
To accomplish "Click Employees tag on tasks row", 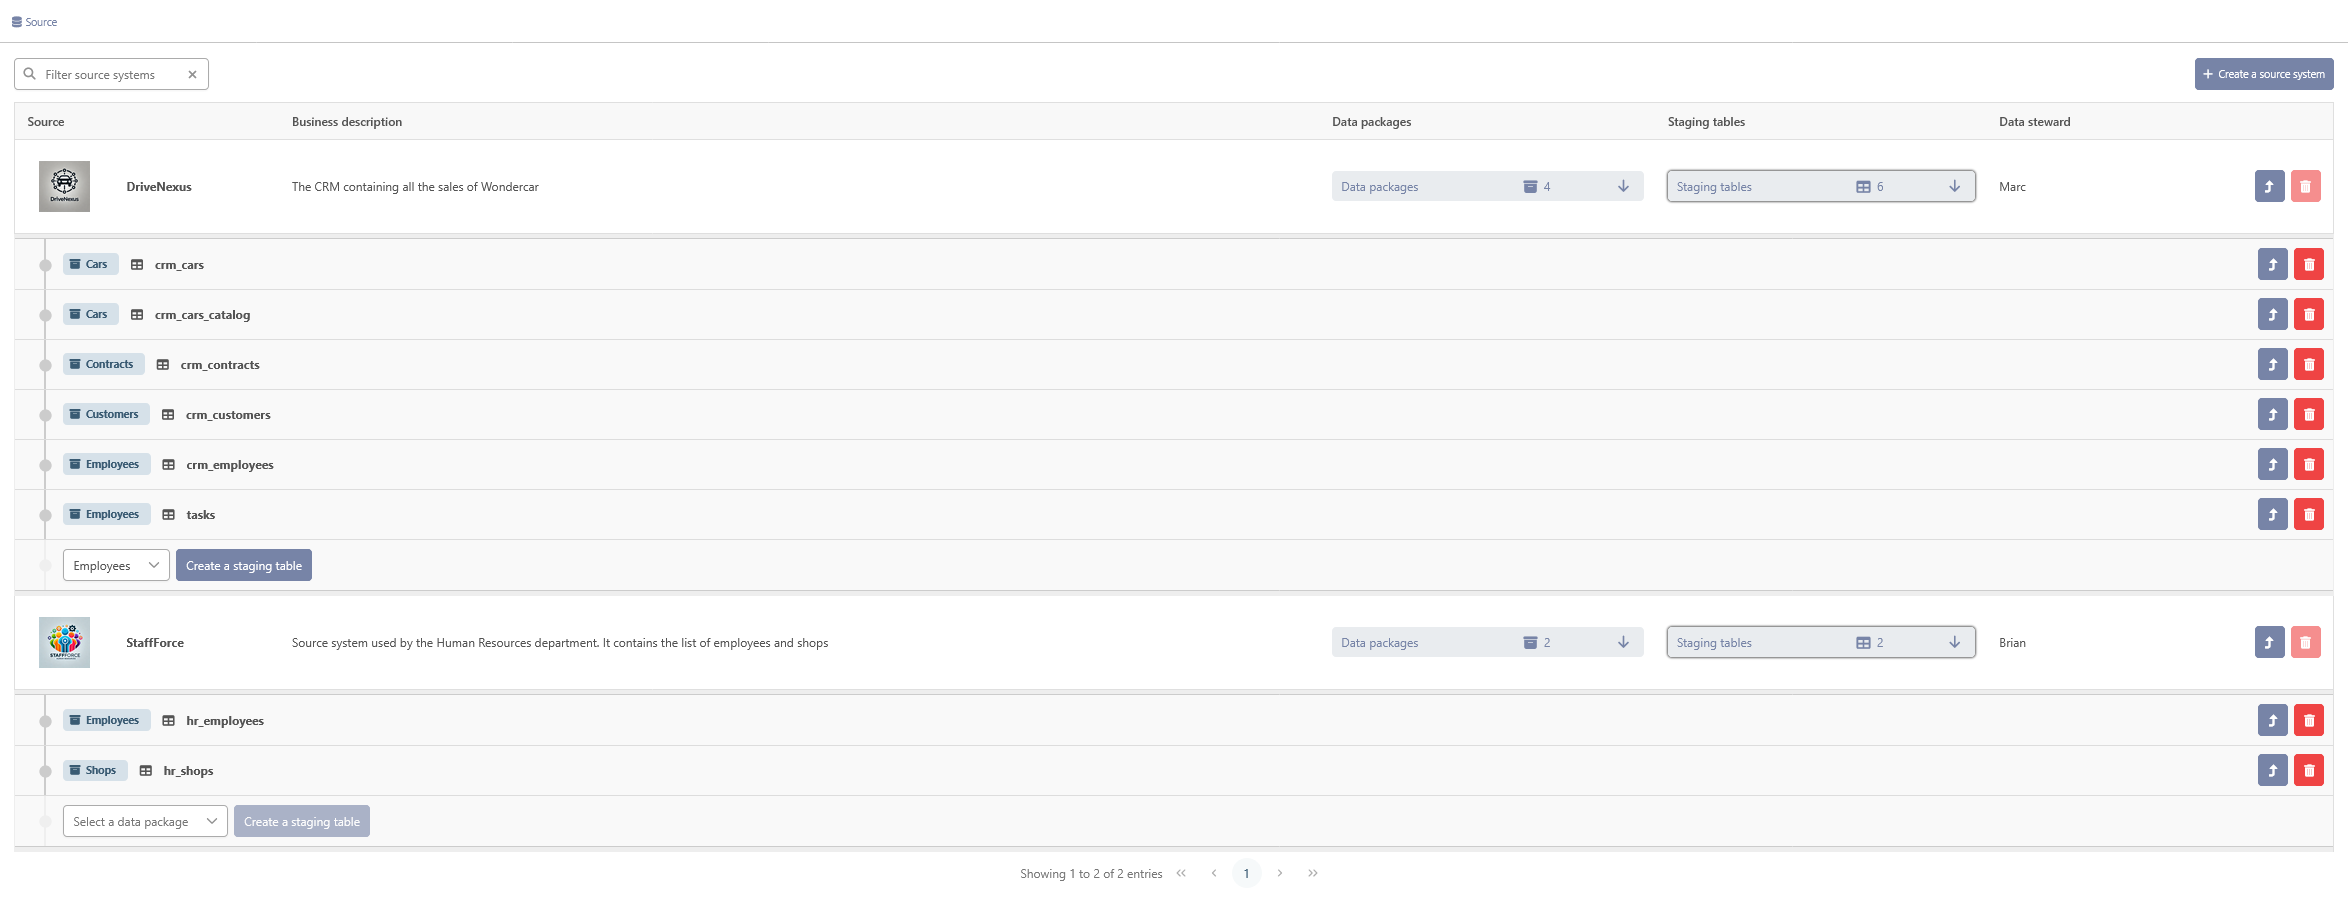I will [x=107, y=514].
